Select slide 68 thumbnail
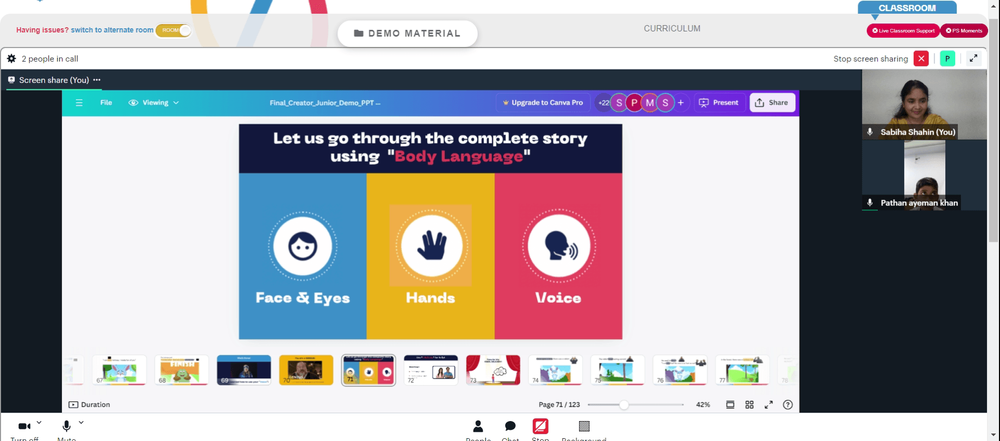Image resolution: width=1000 pixels, height=441 pixels. (181, 370)
